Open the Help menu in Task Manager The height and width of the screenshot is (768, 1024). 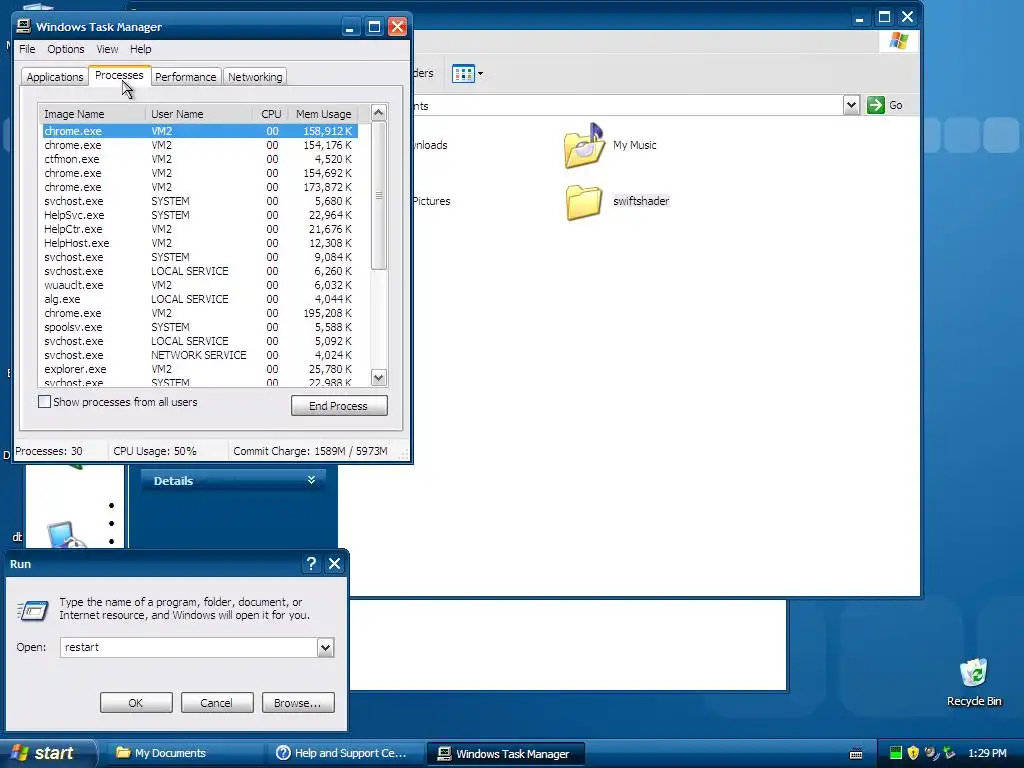click(140, 49)
